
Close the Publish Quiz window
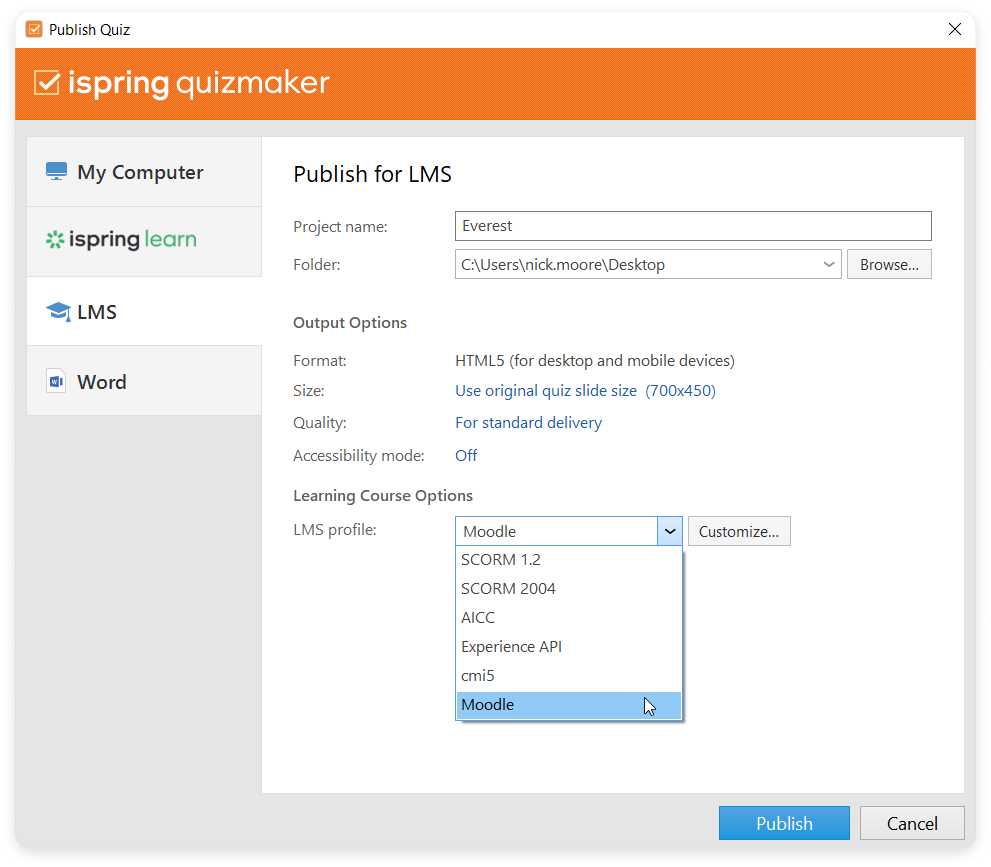954,29
